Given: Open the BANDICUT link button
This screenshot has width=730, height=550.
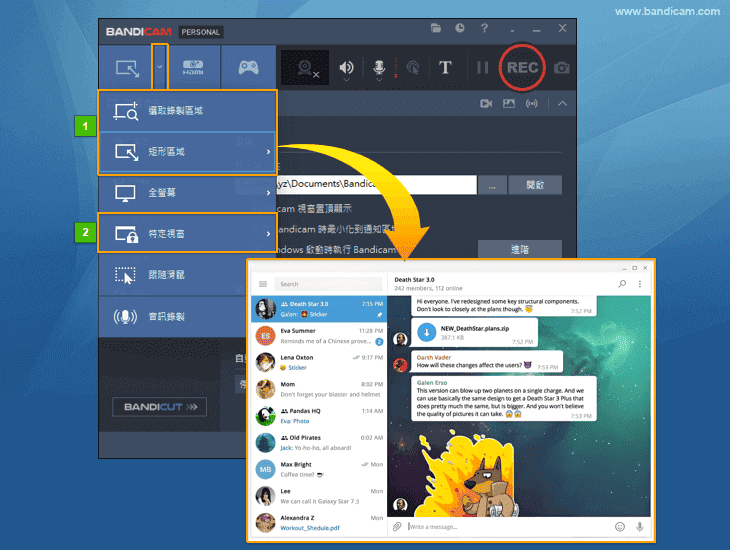Looking at the screenshot, I should pyautogui.click(x=160, y=407).
